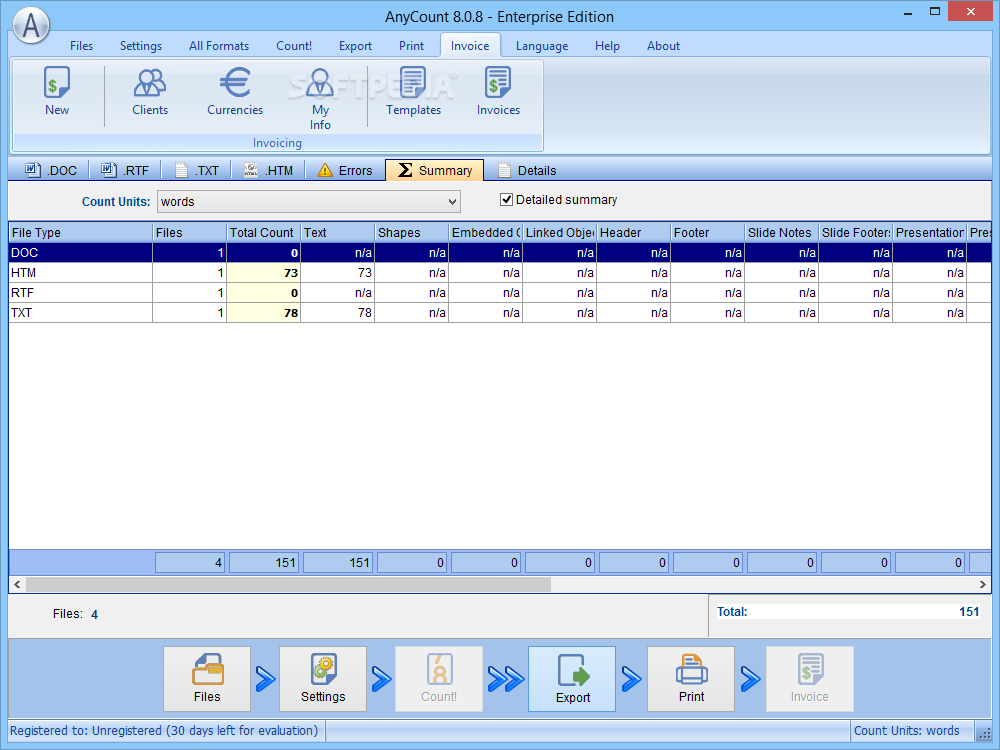Image resolution: width=1000 pixels, height=750 pixels.
Task: Select the DOC row in summary table
Action: [x=500, y=253]
